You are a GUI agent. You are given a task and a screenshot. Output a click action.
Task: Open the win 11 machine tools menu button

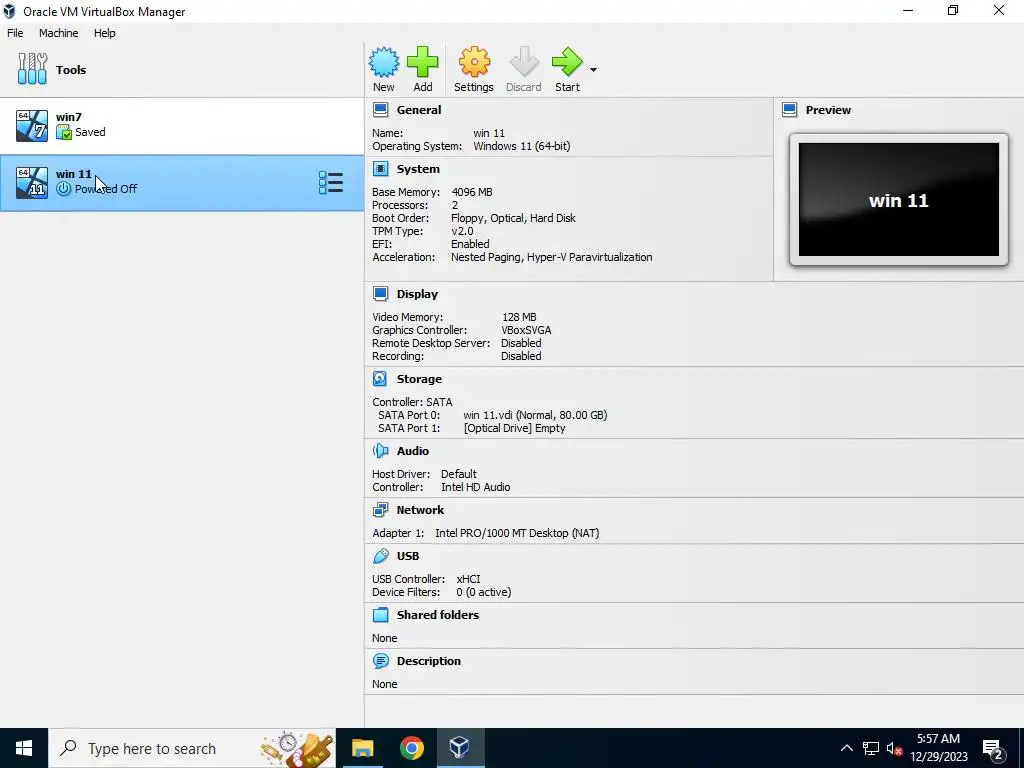pyautogui.click(x=330, y=183)
